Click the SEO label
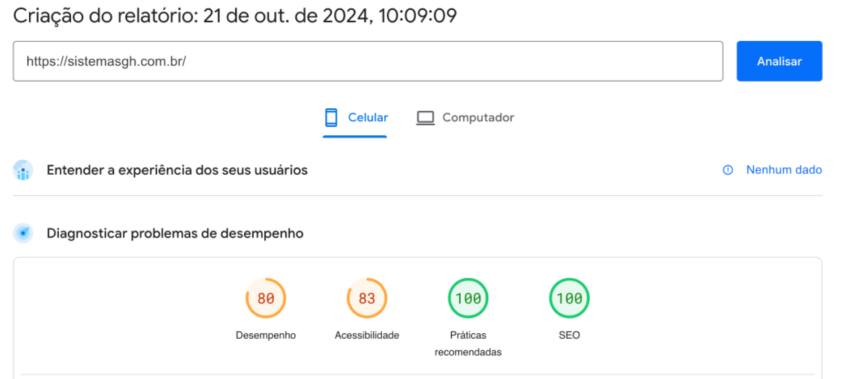Screen dimensions: 842x379 tap(569, 336)
